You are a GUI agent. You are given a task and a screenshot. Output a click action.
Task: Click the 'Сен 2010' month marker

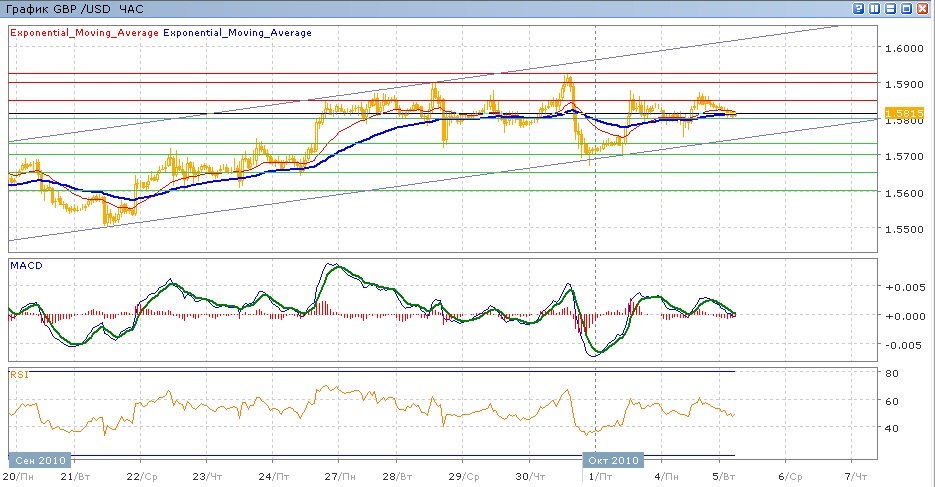tap(40, 460)
